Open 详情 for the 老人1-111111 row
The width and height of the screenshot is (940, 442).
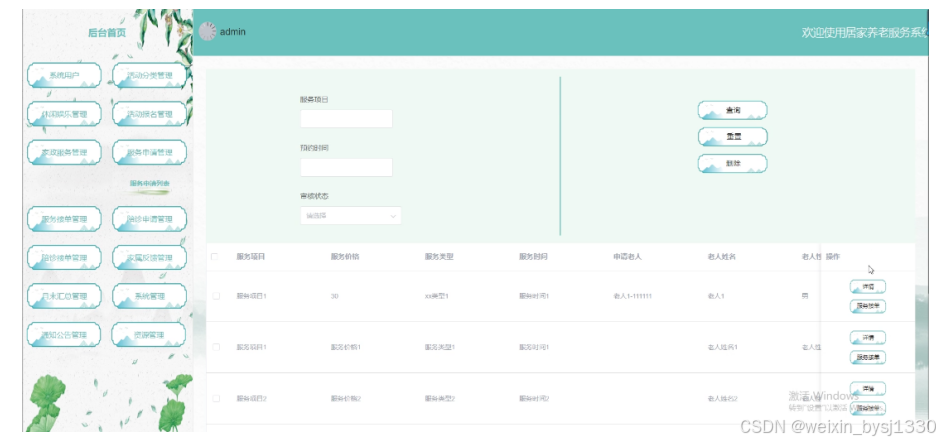(867, 287)
